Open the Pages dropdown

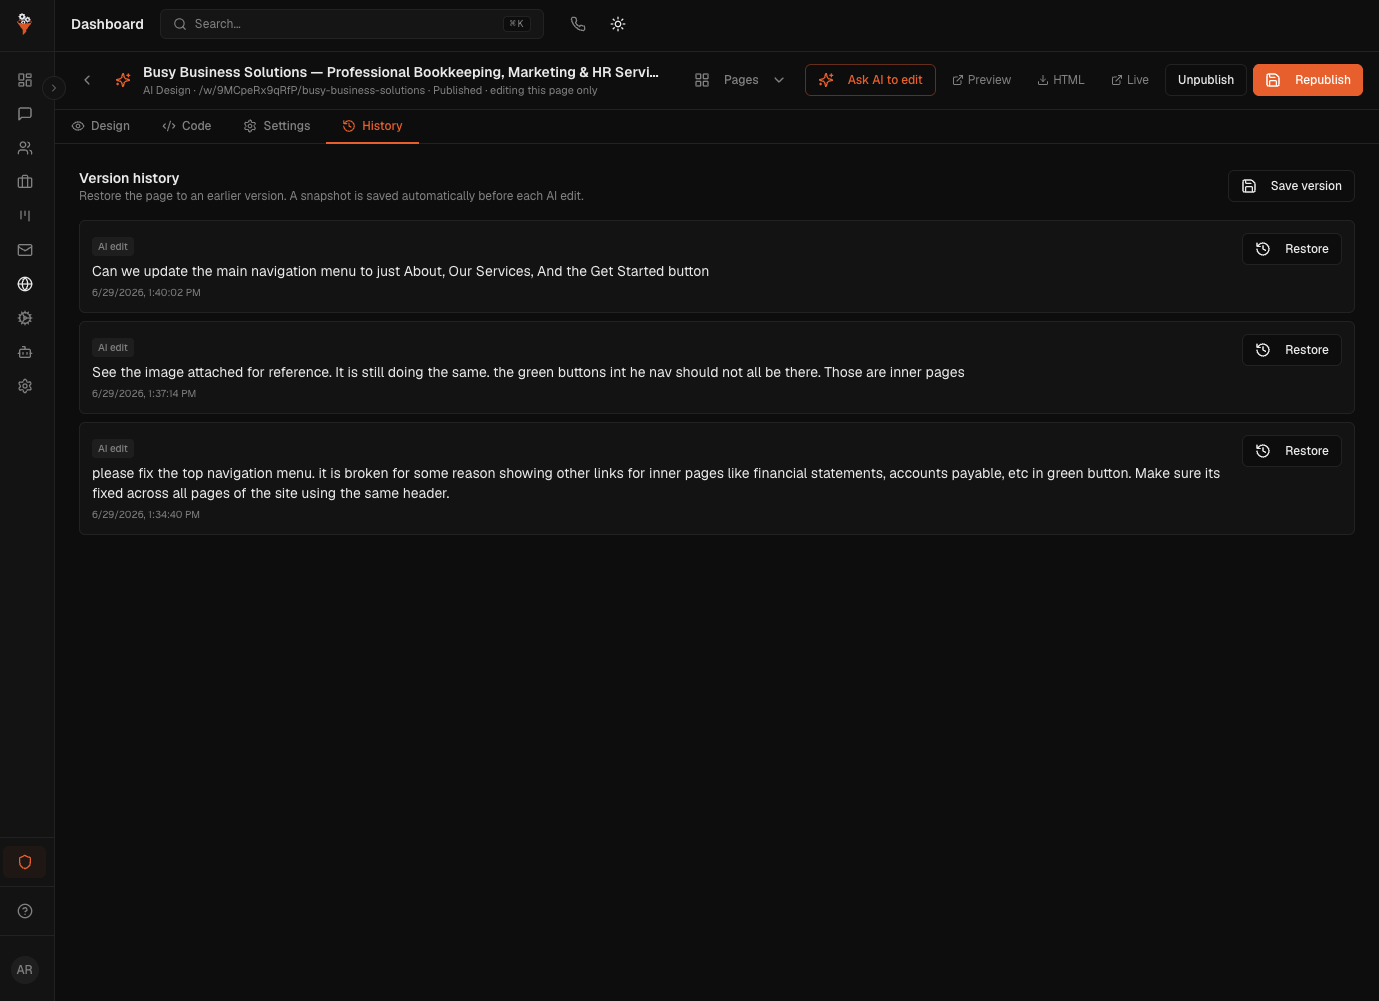(x=740, y=80)
